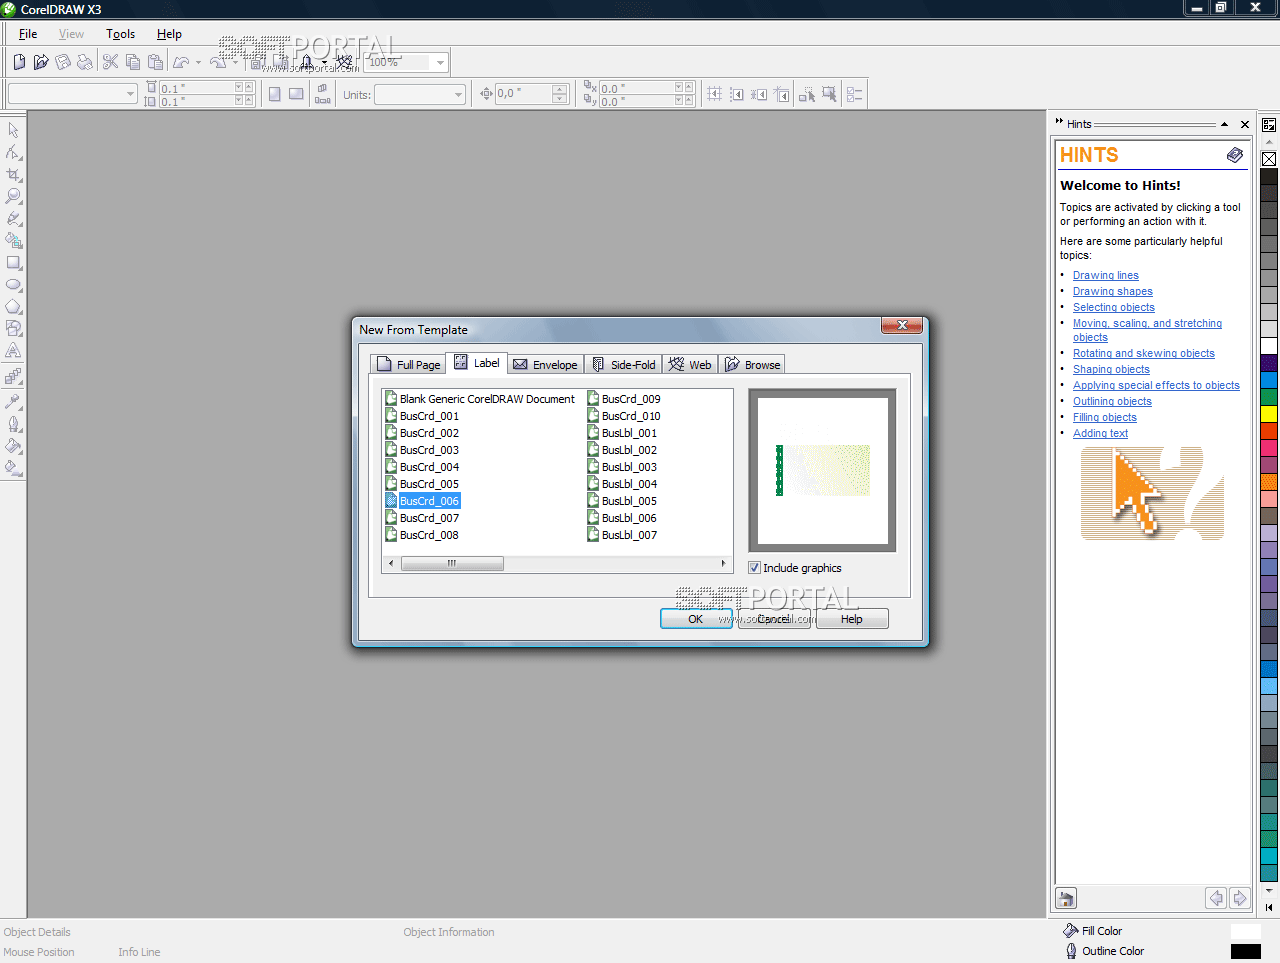Pick the yellow palette swatch
Screen dimensions: 1280x963
[1269, 414]
